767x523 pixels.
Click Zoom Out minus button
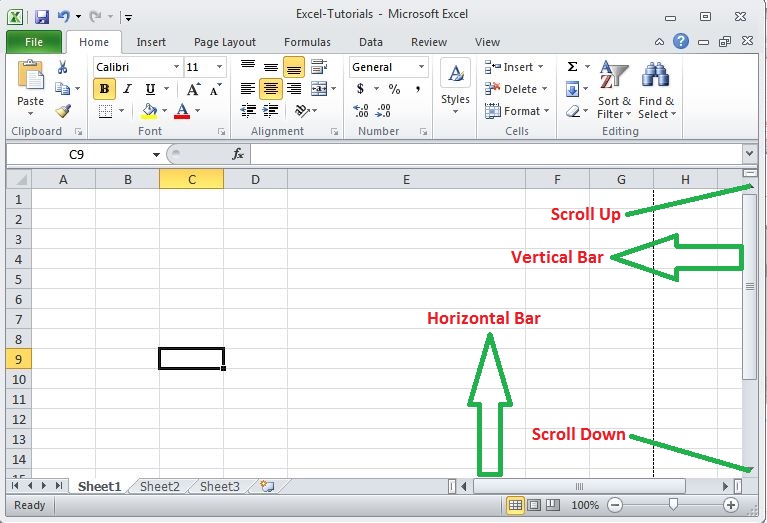(x=615, y=505)
